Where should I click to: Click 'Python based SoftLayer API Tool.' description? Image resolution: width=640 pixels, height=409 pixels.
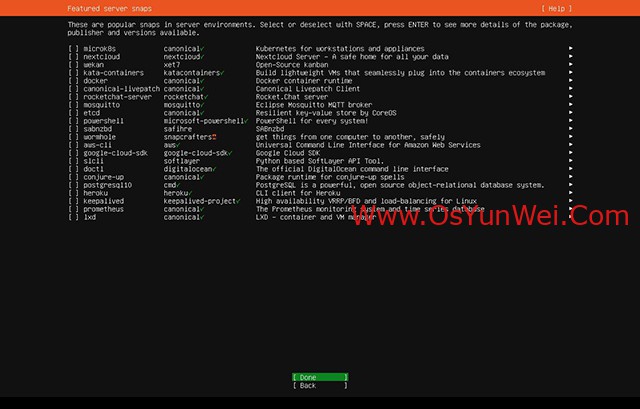[x=320, y=161]
